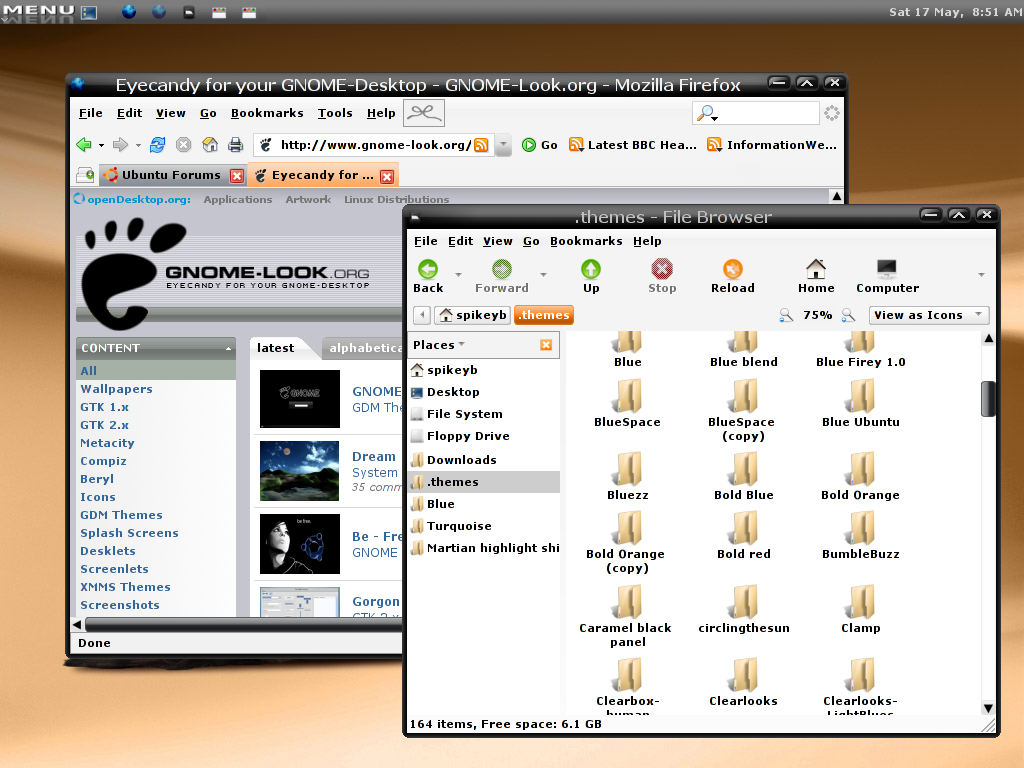The image size is (1024, 768).
Task: Open the URL bar history dropdown
Action: pyautogui.click(x=503, y=144)
